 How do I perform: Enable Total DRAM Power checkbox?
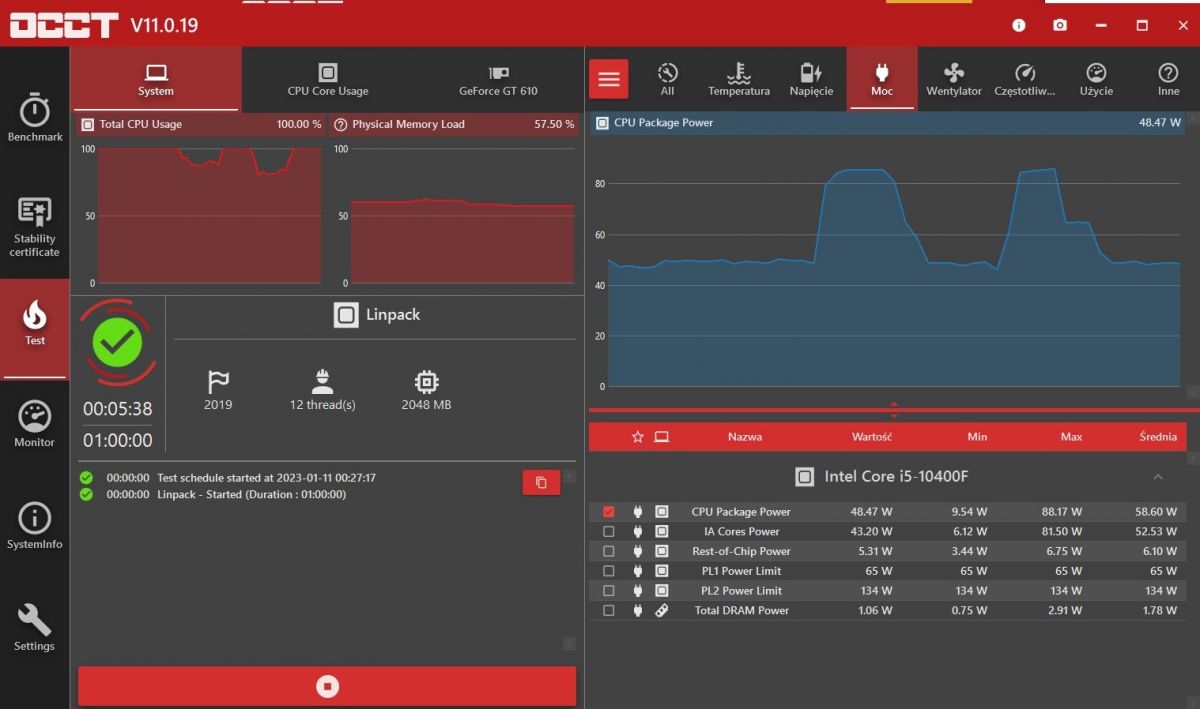(x=609, y=610)
